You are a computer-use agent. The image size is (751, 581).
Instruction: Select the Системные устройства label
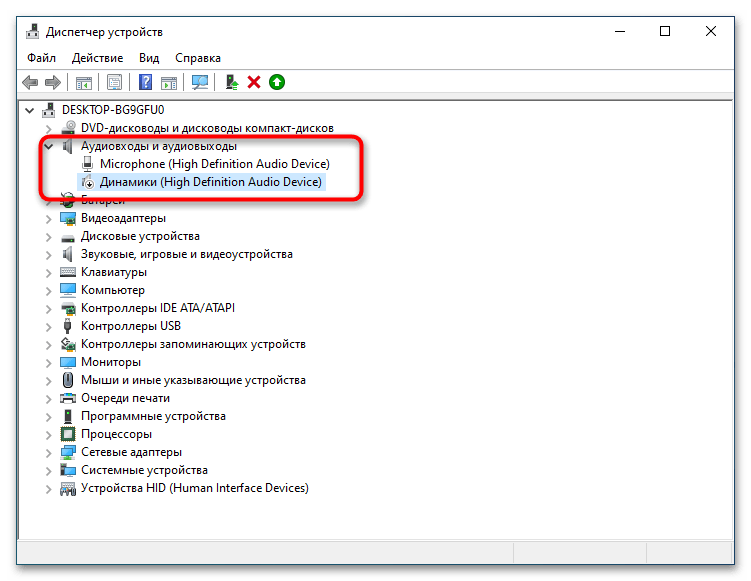click(x=144, y=470)
